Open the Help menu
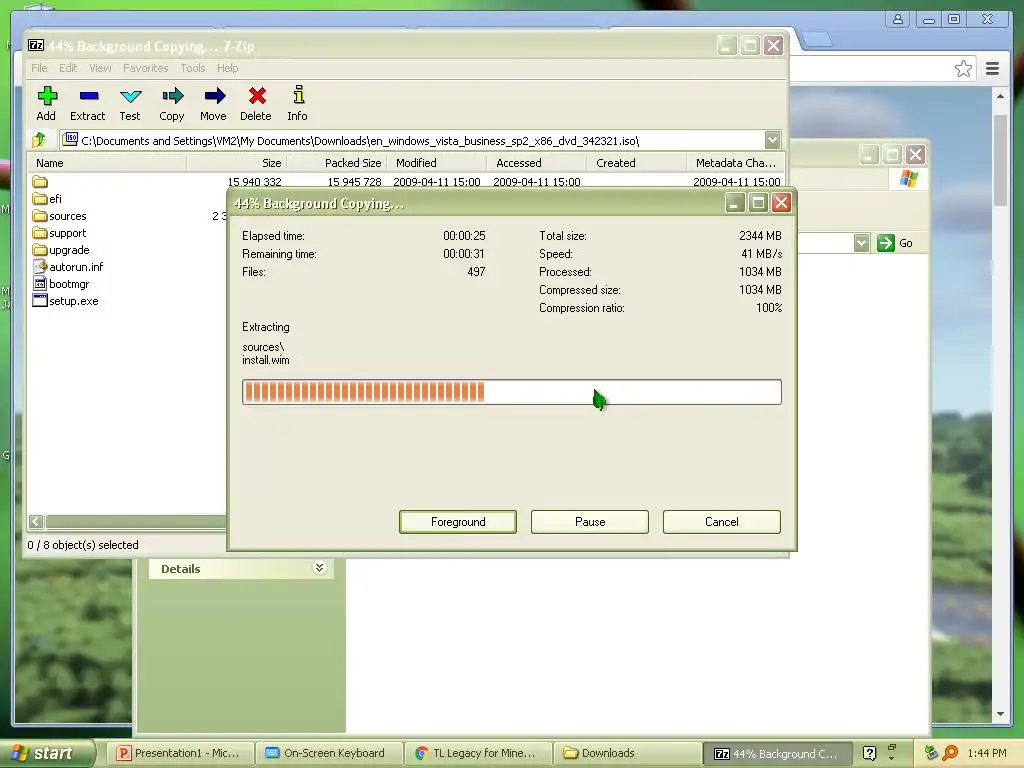Image resolution: width=1024 pixels, height=768 pixels. click(x=228, y=68)
